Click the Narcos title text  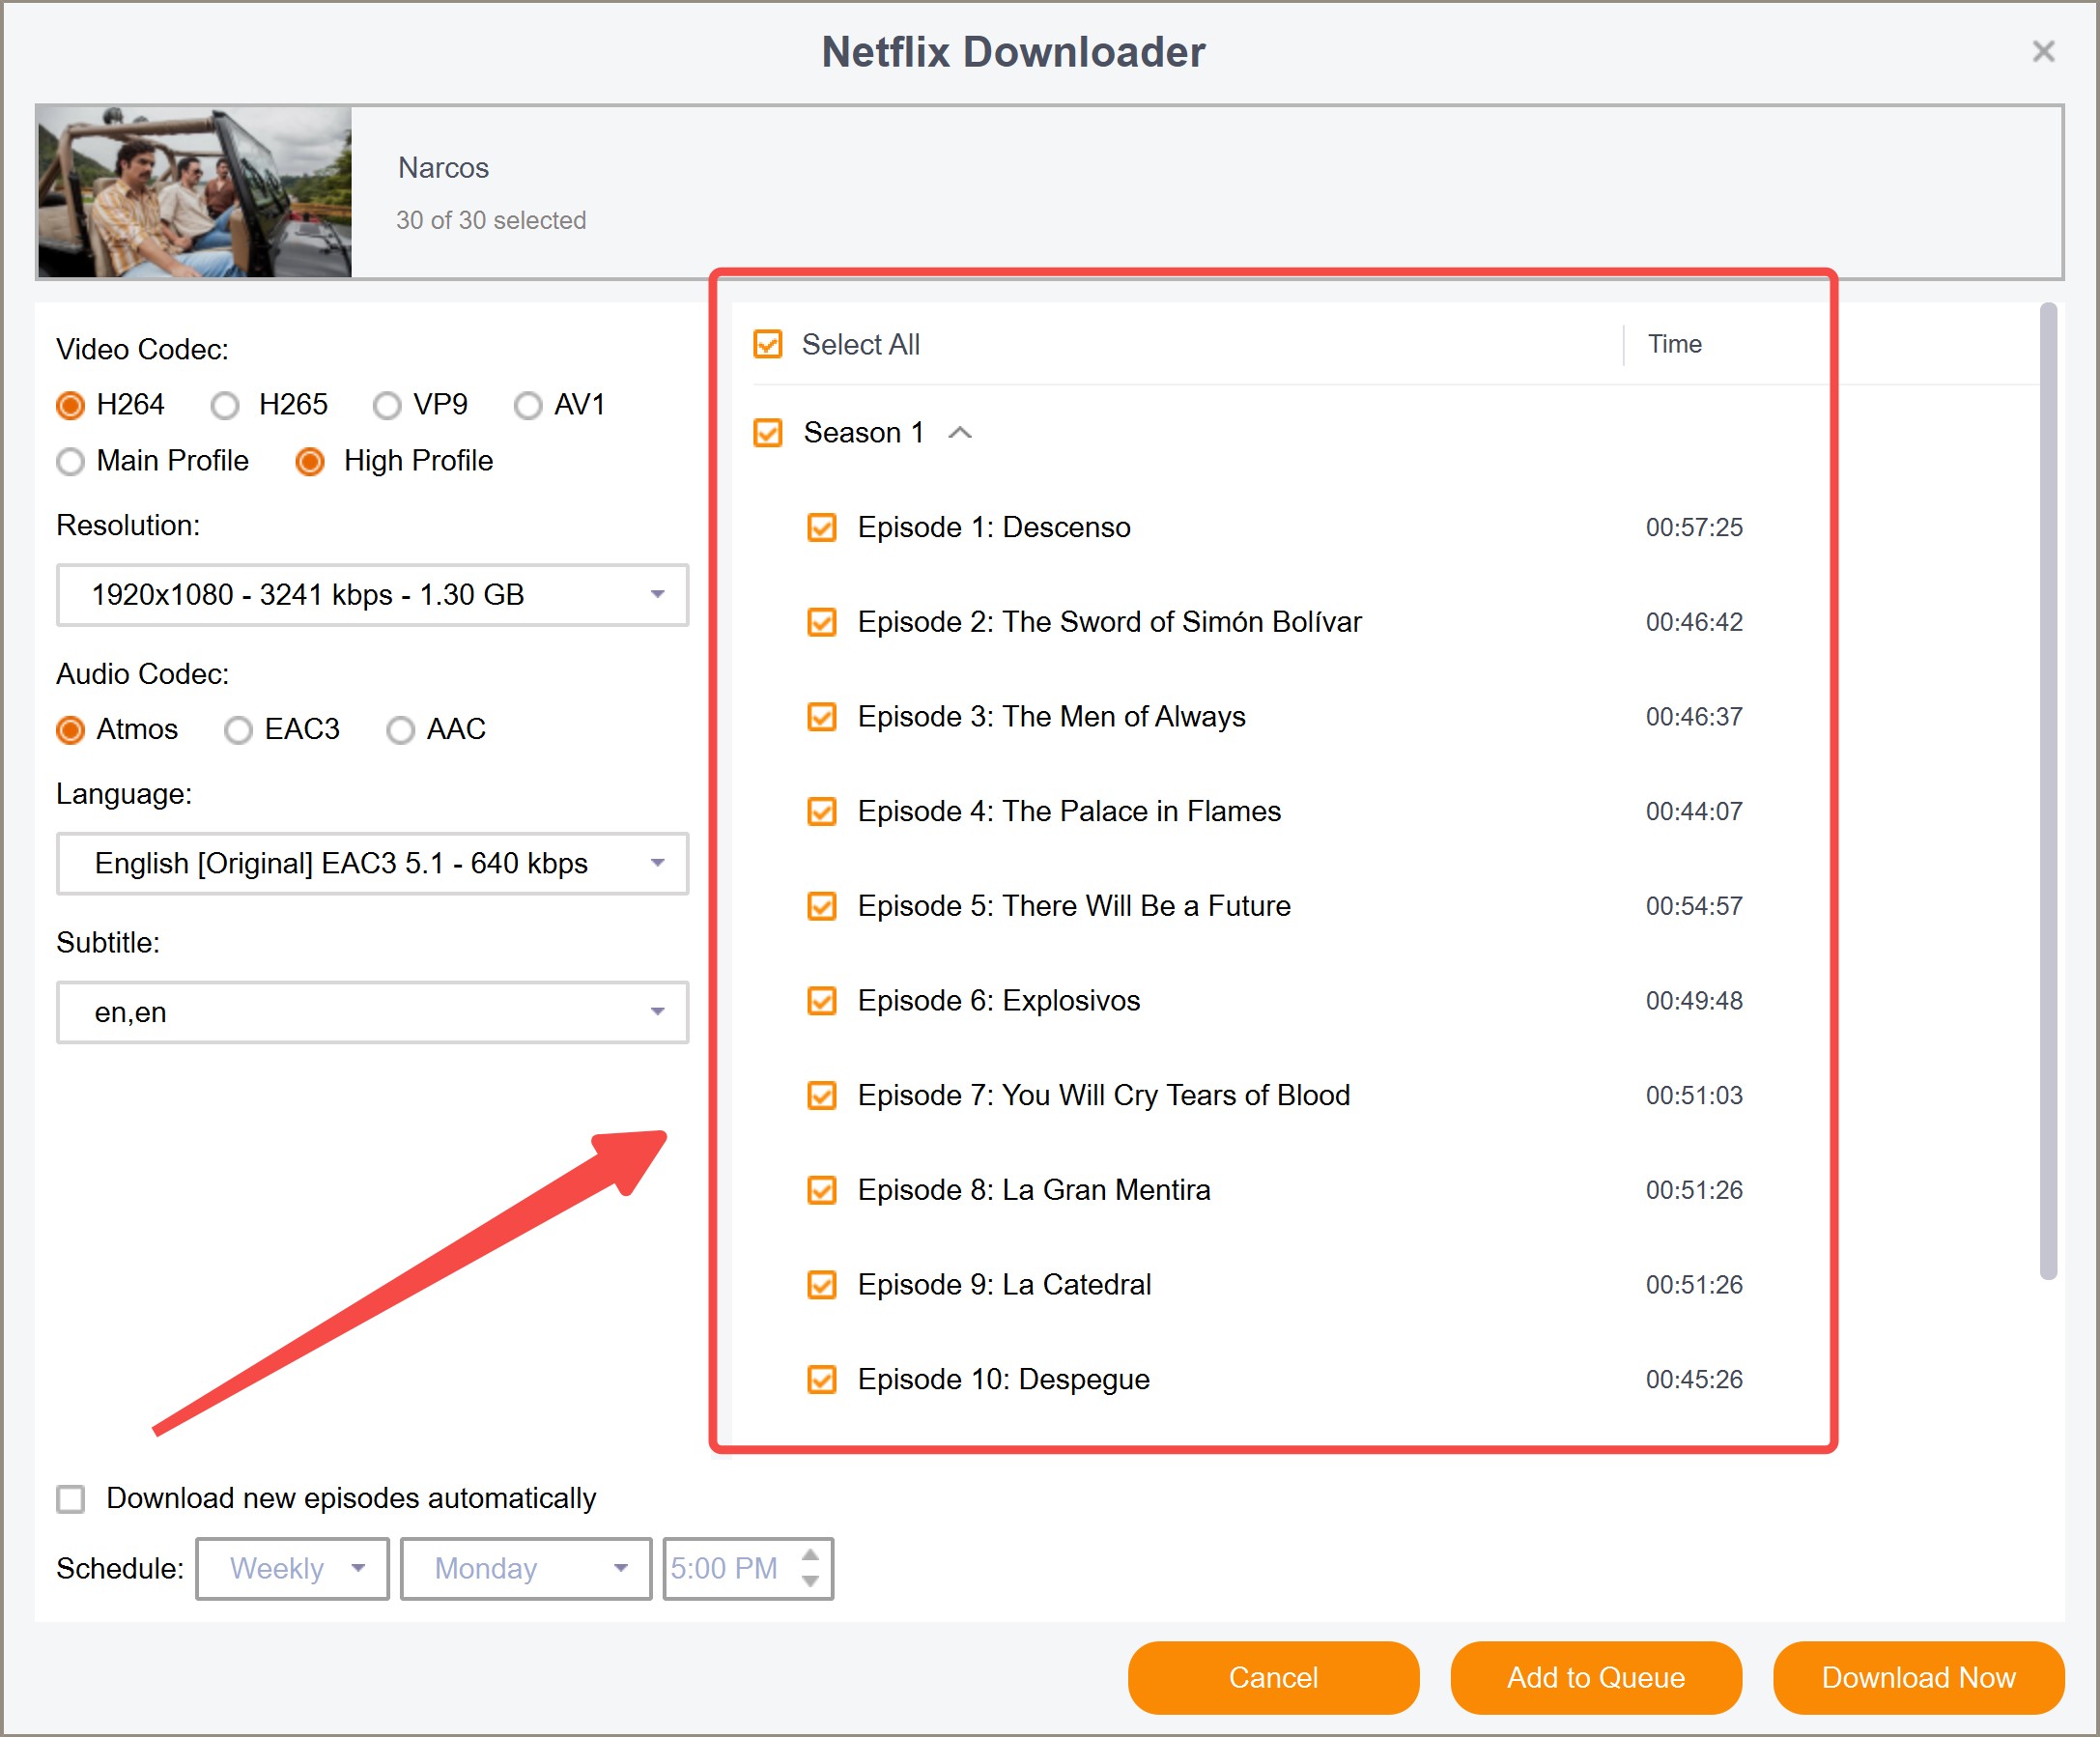point(443,168)
